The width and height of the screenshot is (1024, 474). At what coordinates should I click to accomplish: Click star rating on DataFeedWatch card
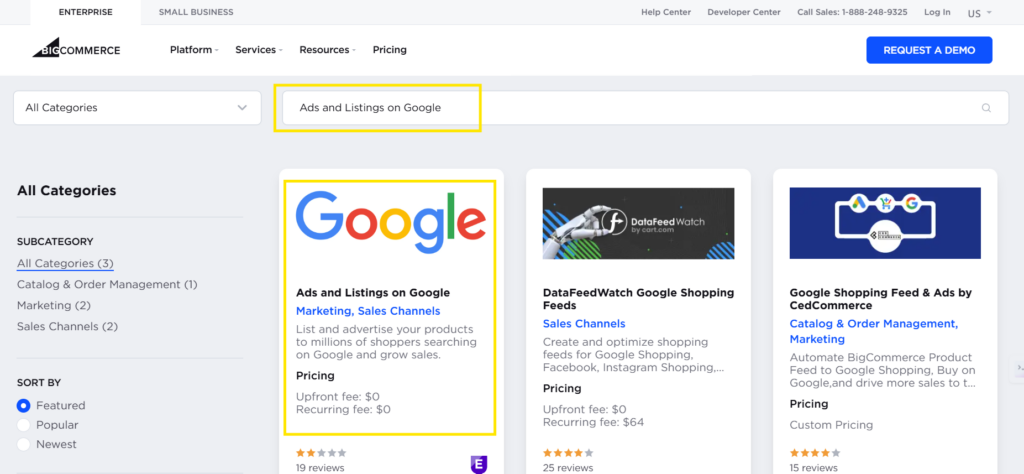click(568, 452)
